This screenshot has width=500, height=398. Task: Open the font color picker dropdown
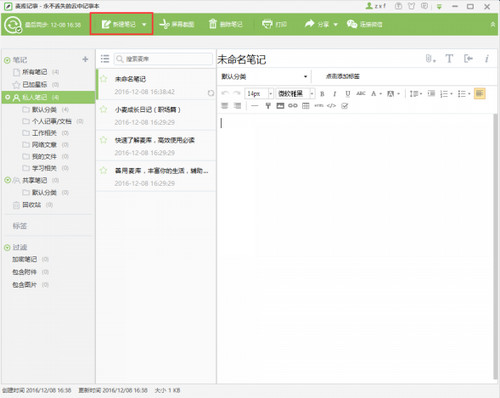click(x=380, y=94)
